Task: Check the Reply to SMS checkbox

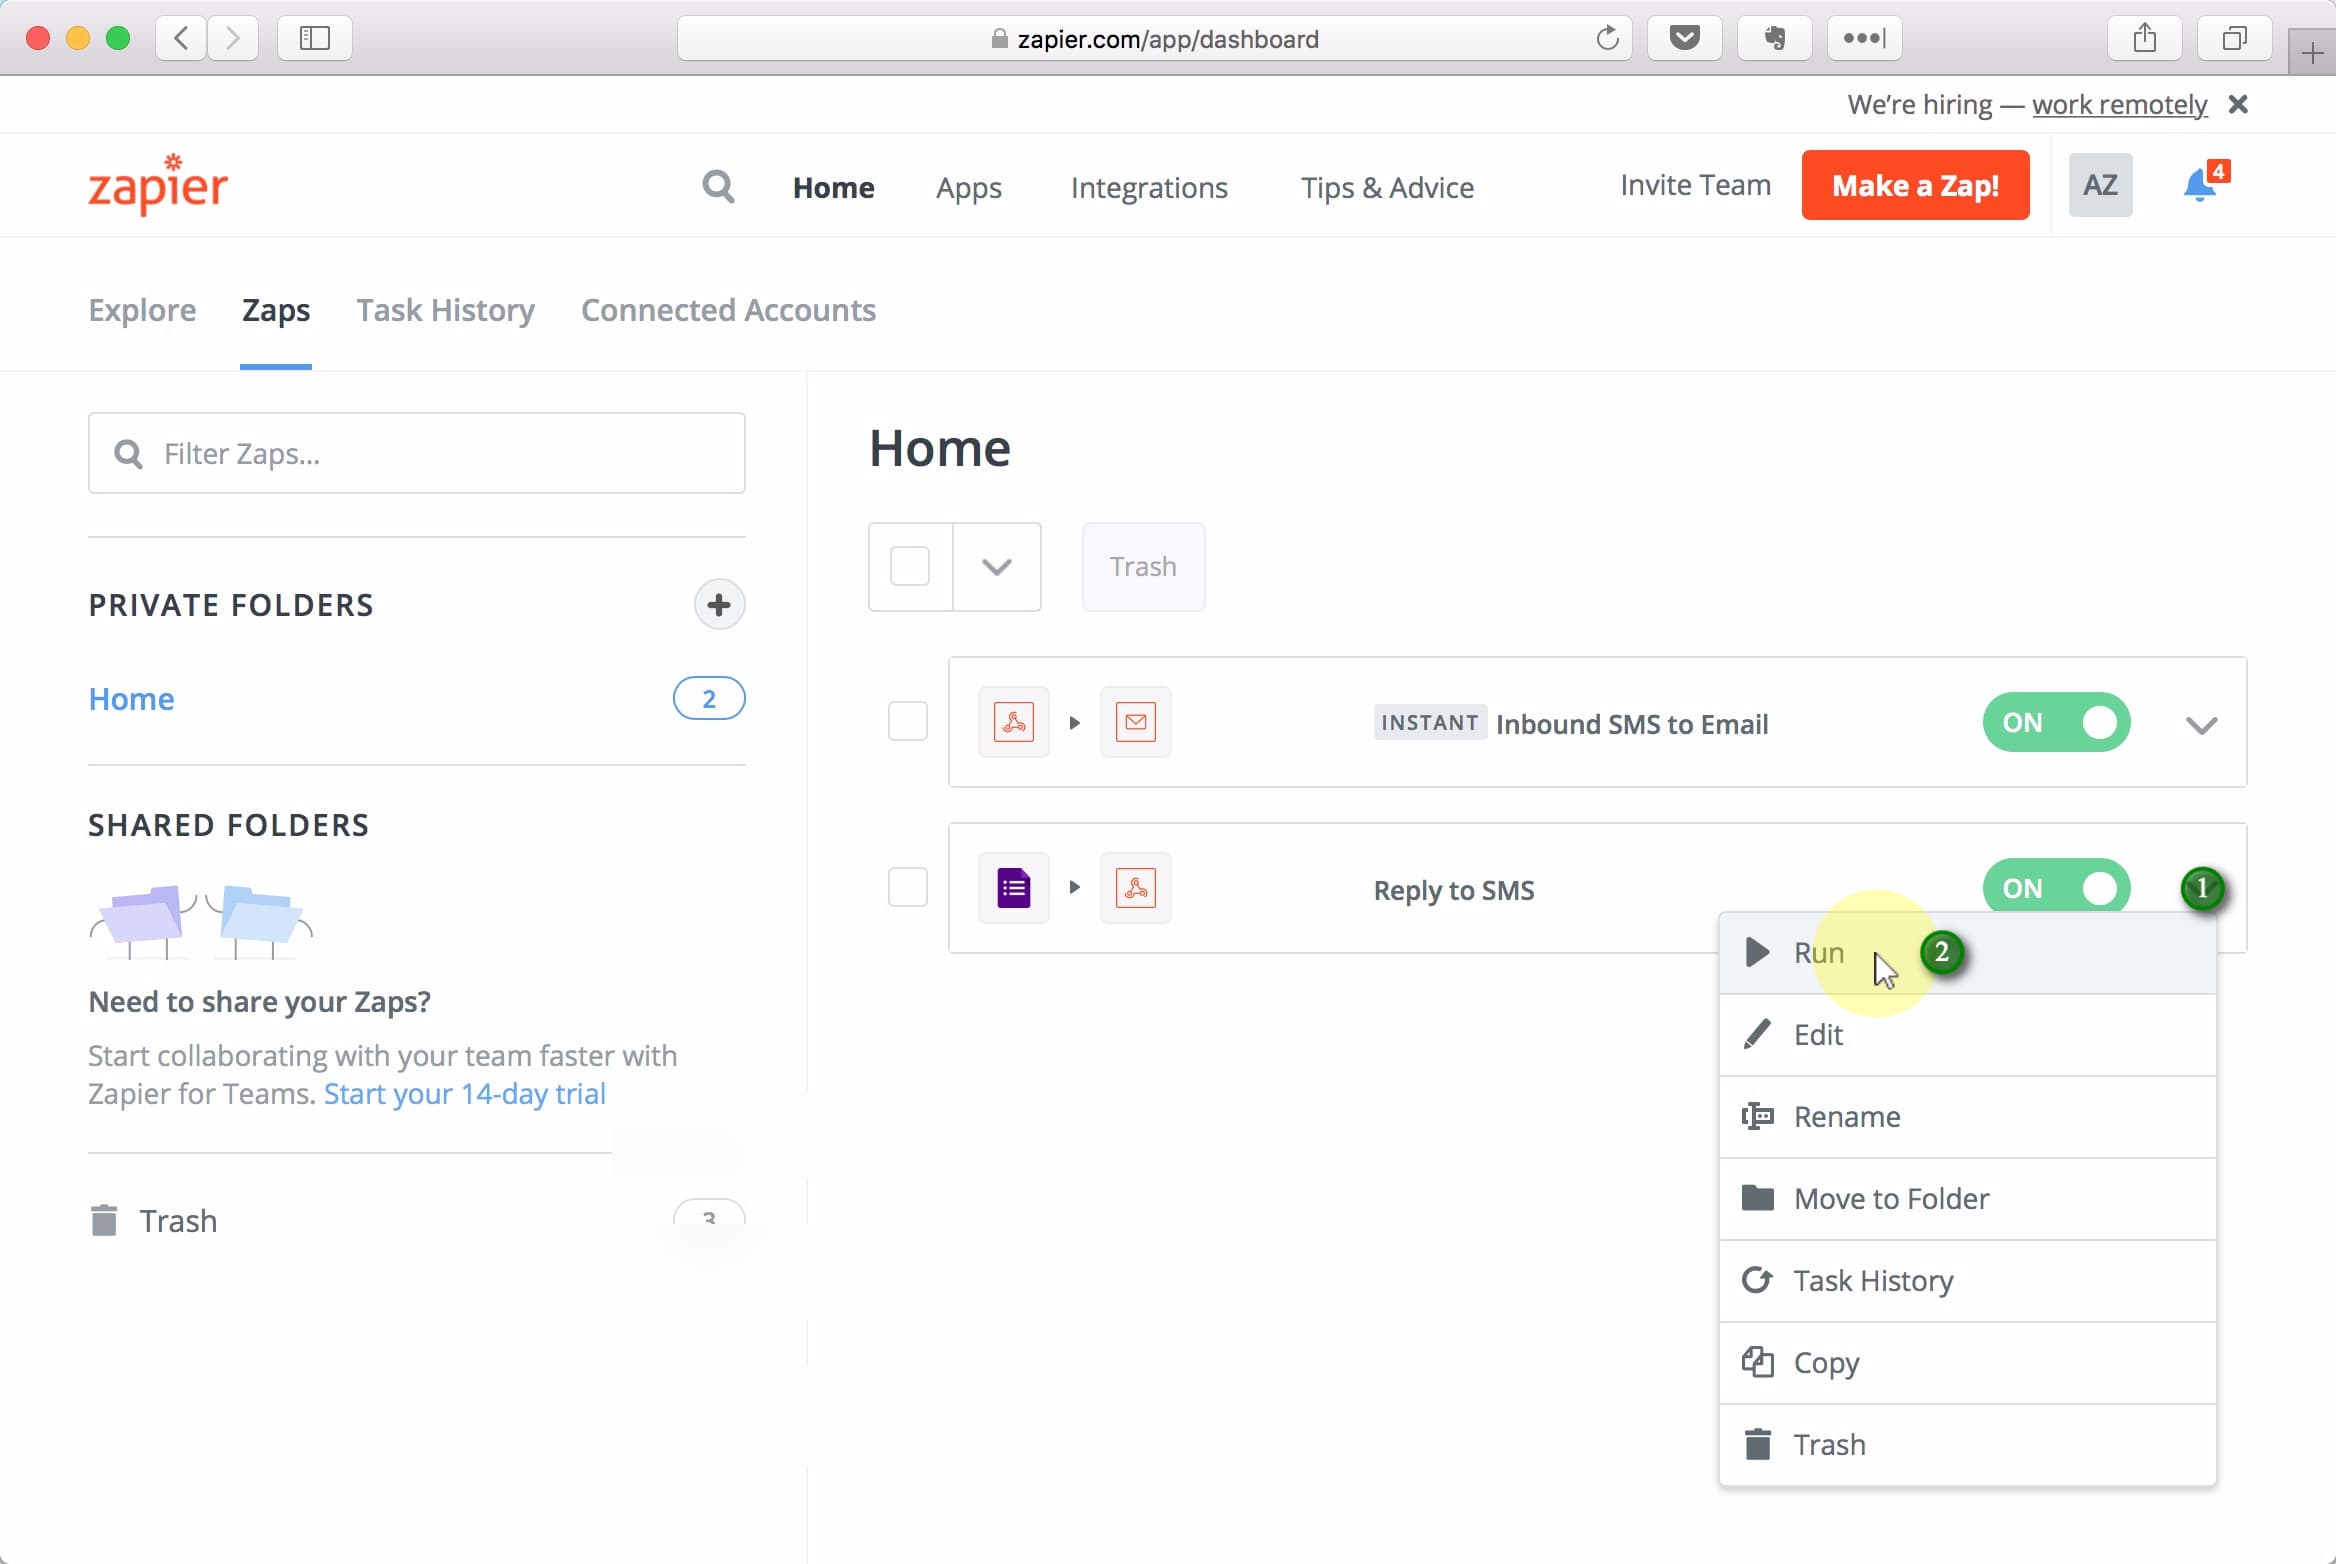Action: point(908,887)
